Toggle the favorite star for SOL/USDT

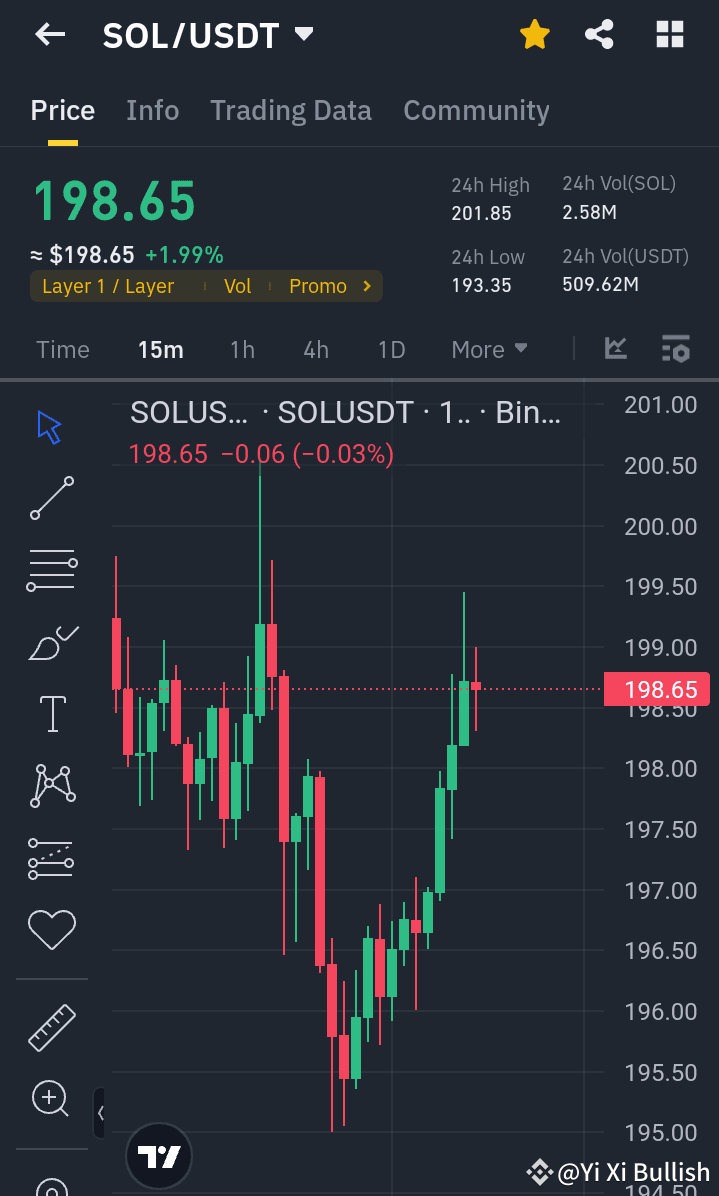[x=535, y=33]
